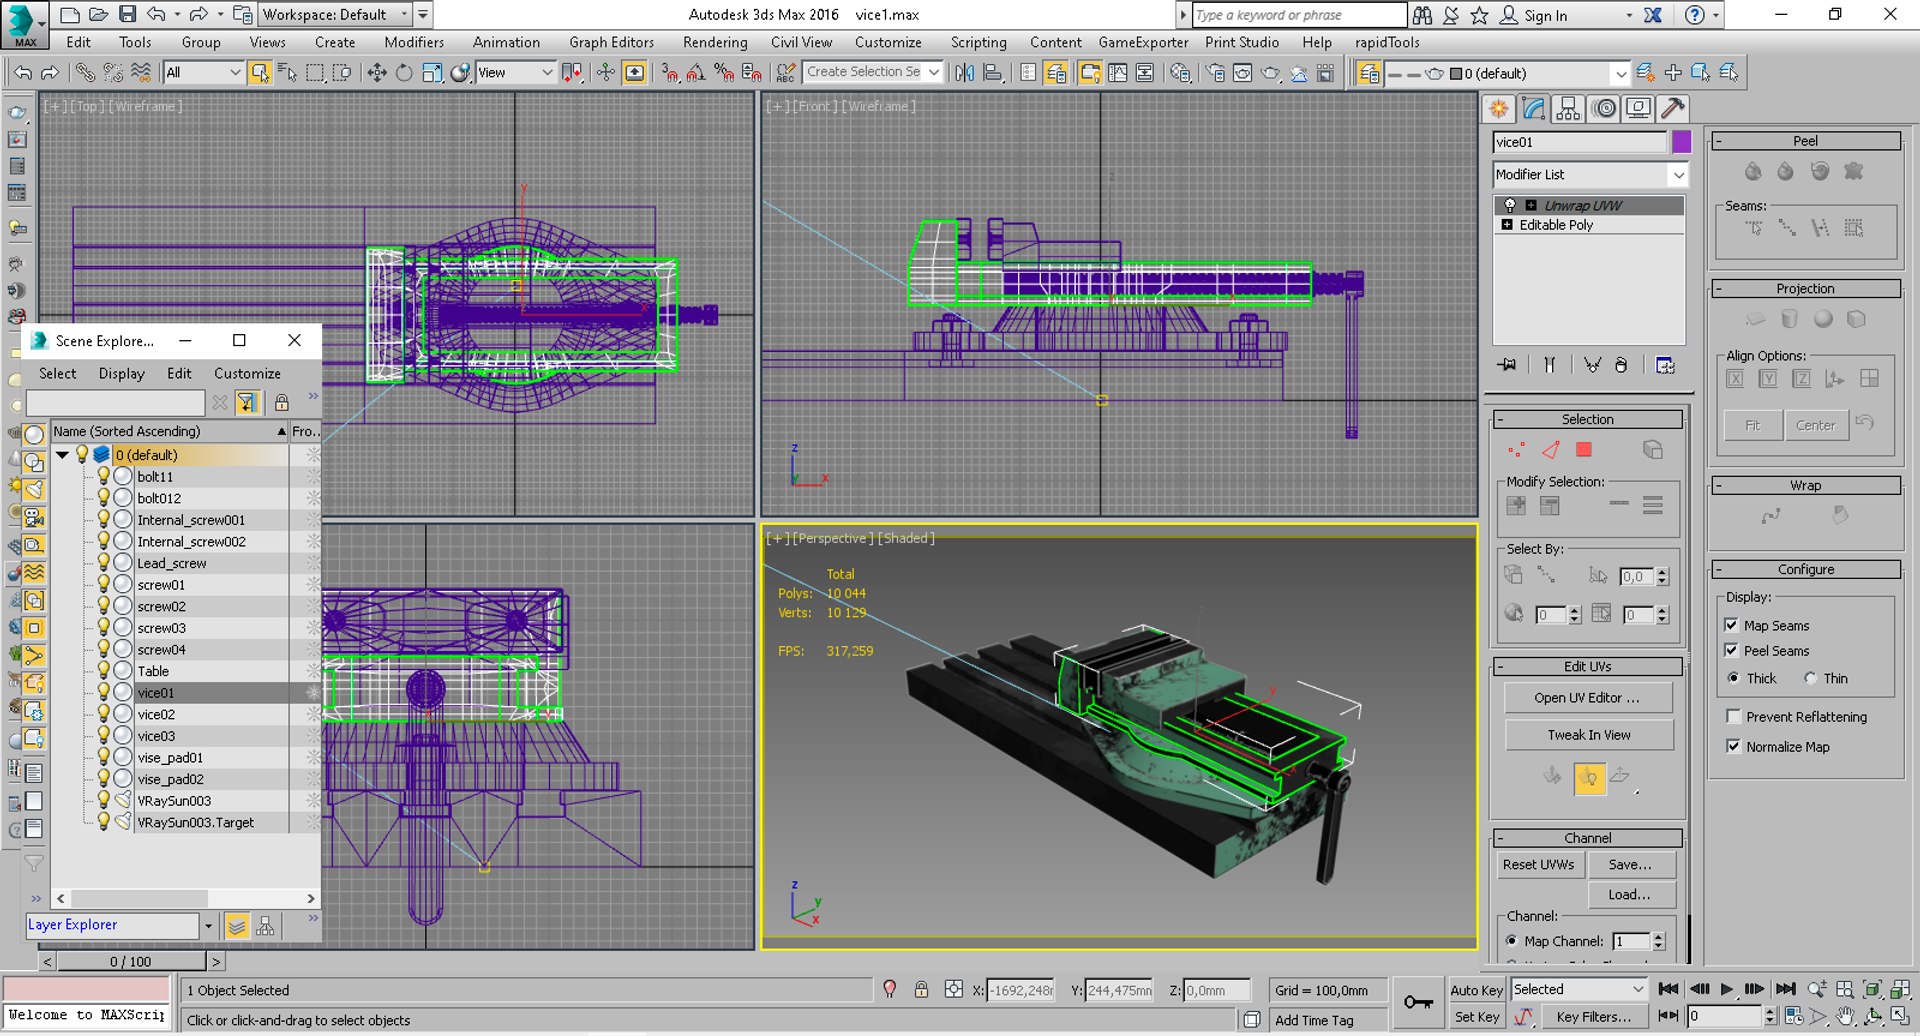
Task: Open the reference coordinate View dropdown
Action: (x=515, y=73)
